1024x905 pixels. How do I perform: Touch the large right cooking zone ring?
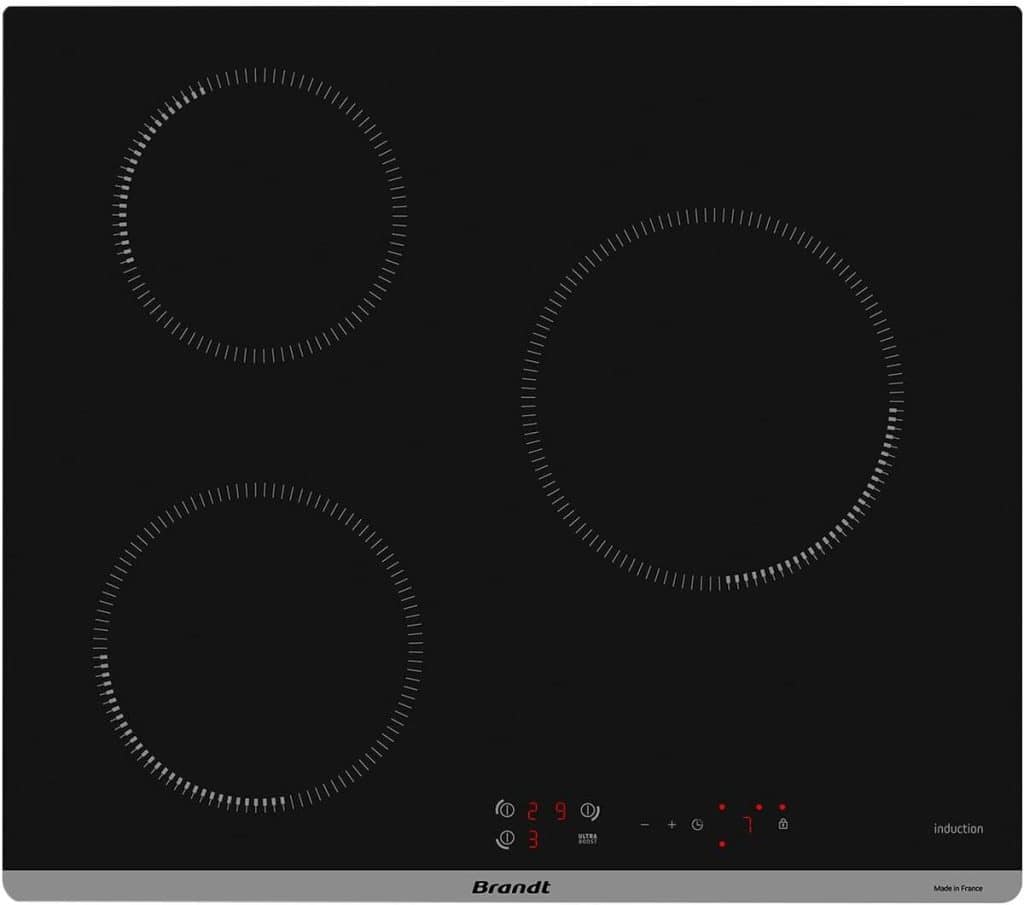tap(712, 400)
